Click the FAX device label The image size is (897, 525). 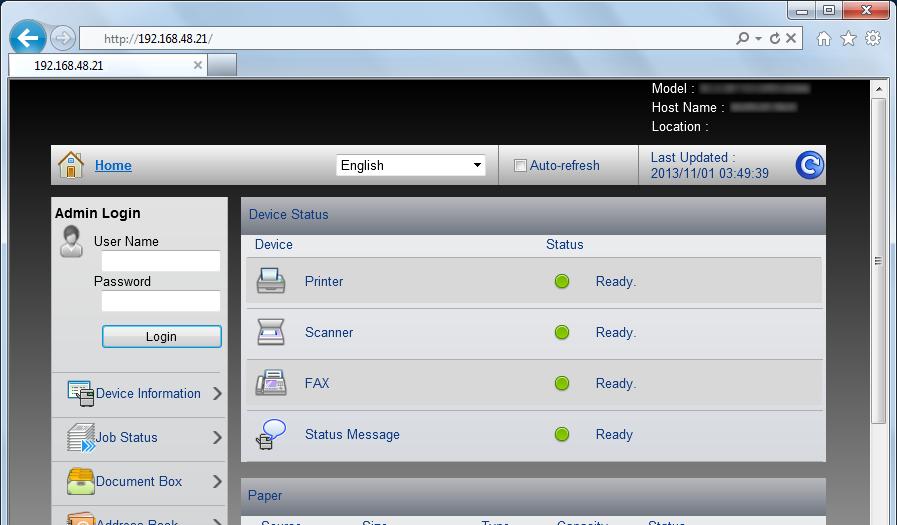coord(317,383)
